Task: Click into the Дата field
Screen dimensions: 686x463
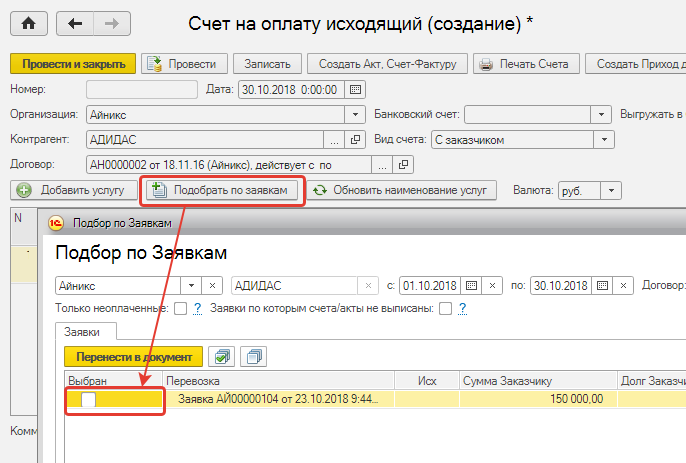Action: 291,90
